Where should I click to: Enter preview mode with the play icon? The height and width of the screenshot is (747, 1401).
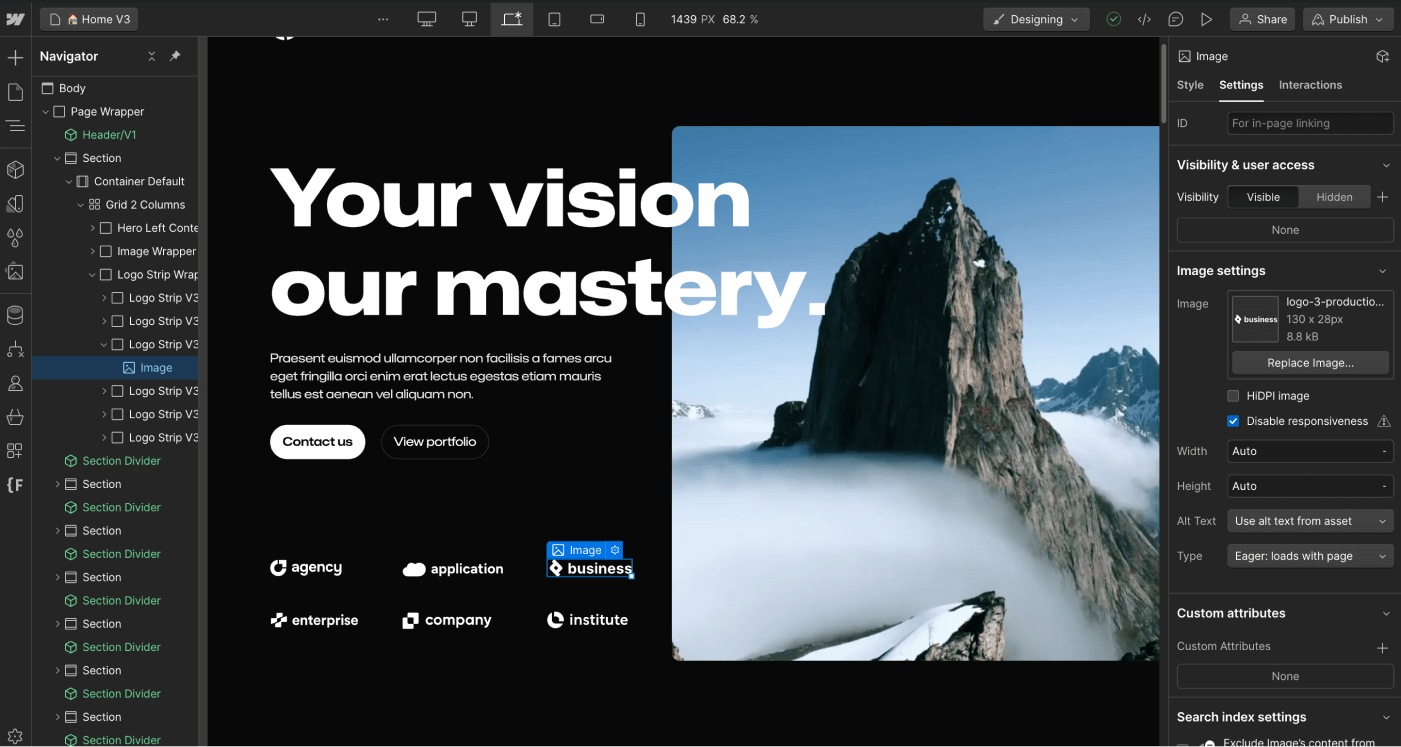(x=1206, y=18)
